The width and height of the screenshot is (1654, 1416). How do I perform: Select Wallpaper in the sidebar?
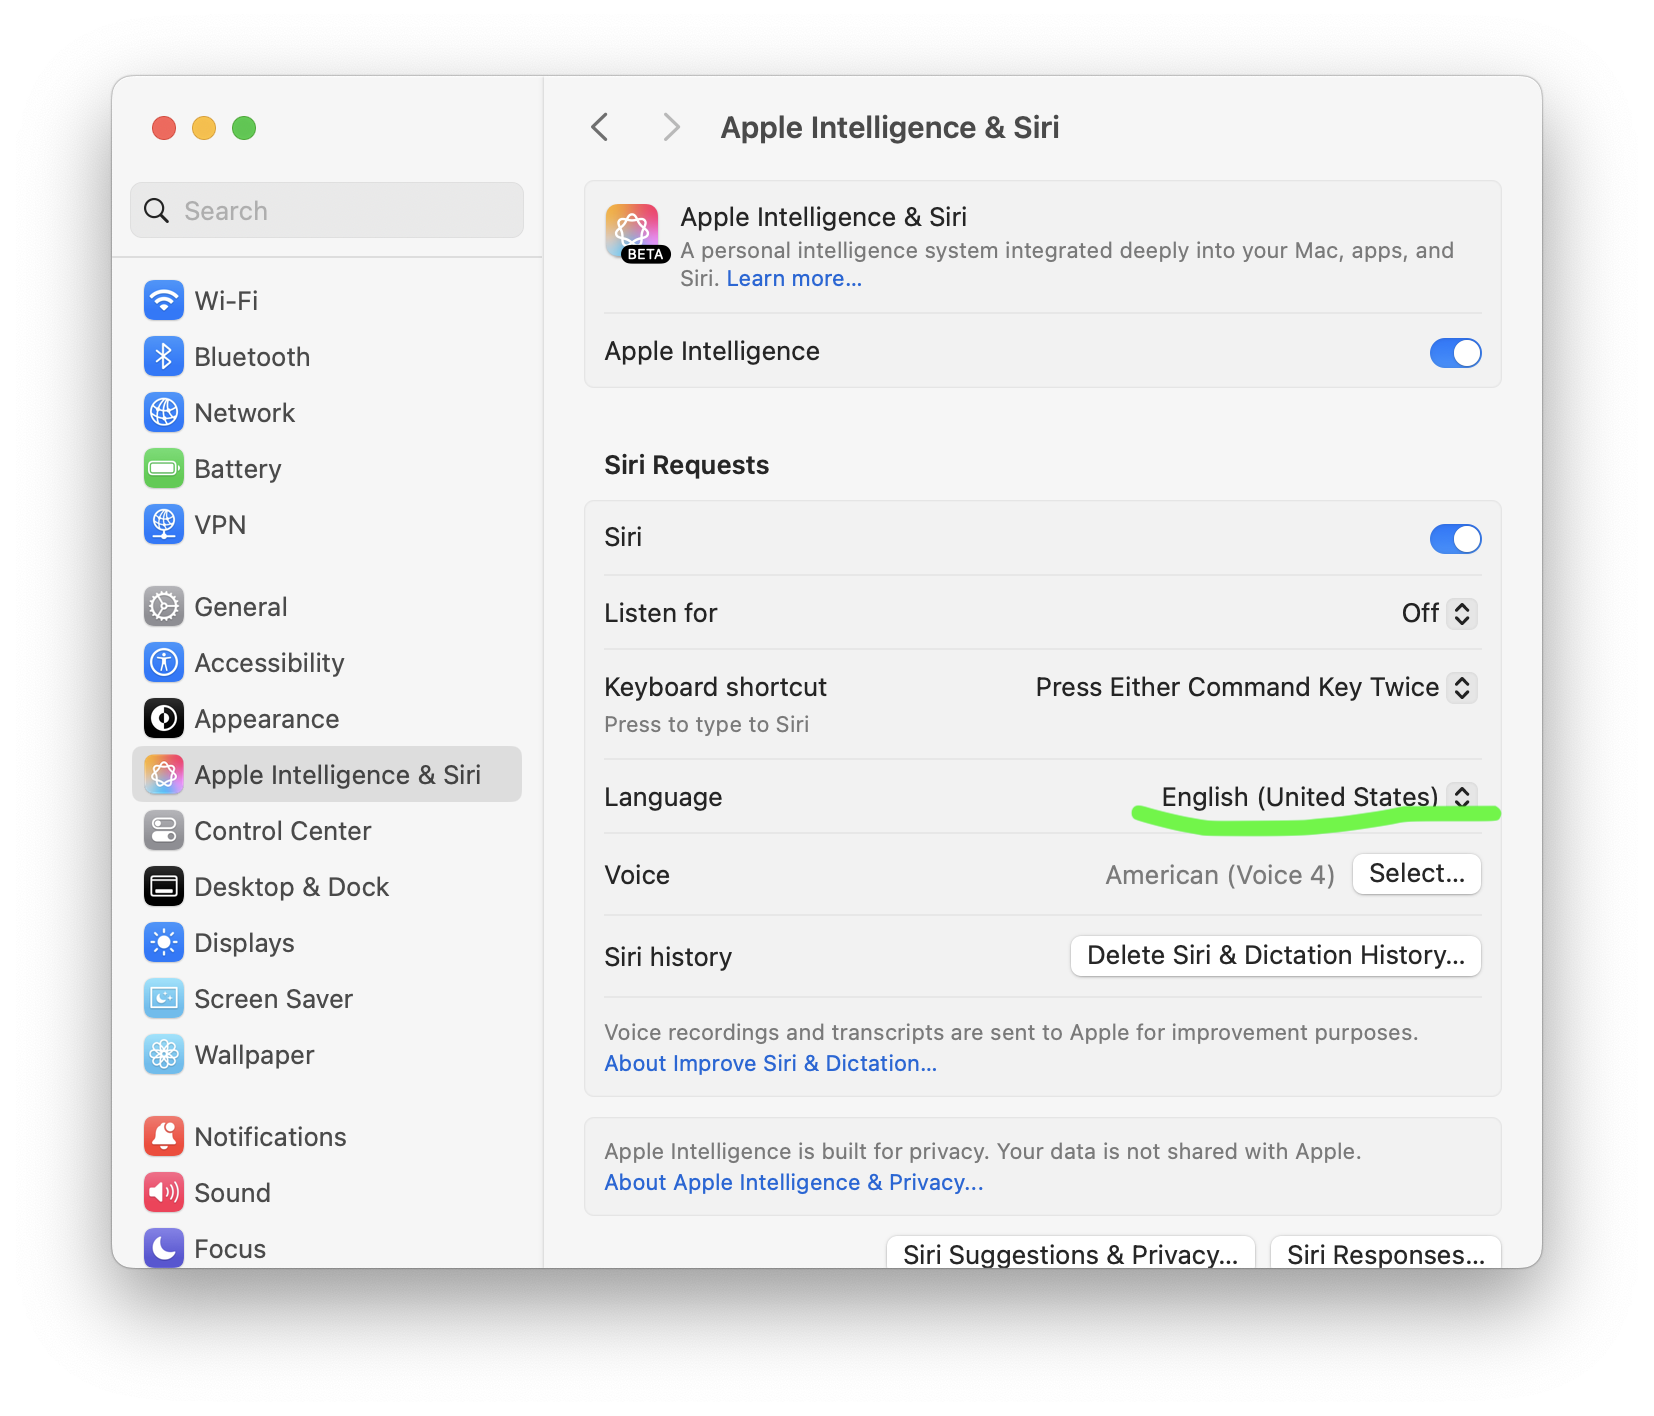(327, 1054)
